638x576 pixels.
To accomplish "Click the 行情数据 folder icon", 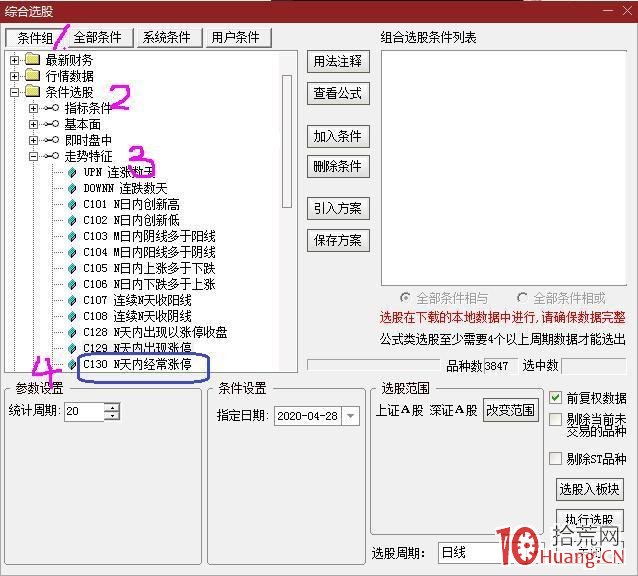I will point(33,75).
